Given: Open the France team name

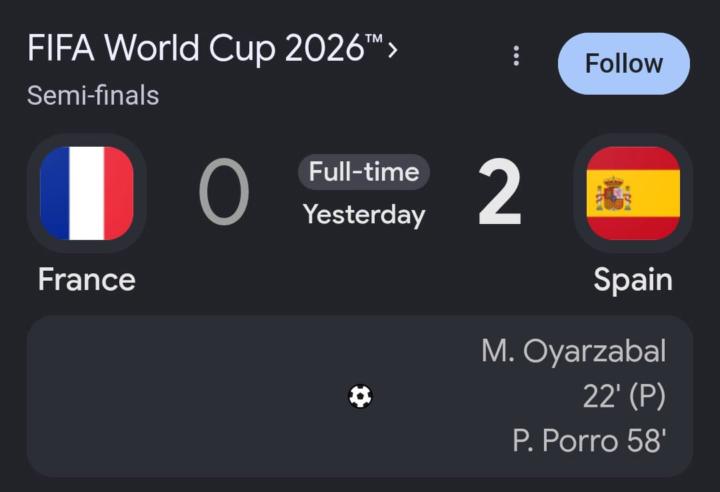Looking at the screenshot, I should [x=87, y=279].
